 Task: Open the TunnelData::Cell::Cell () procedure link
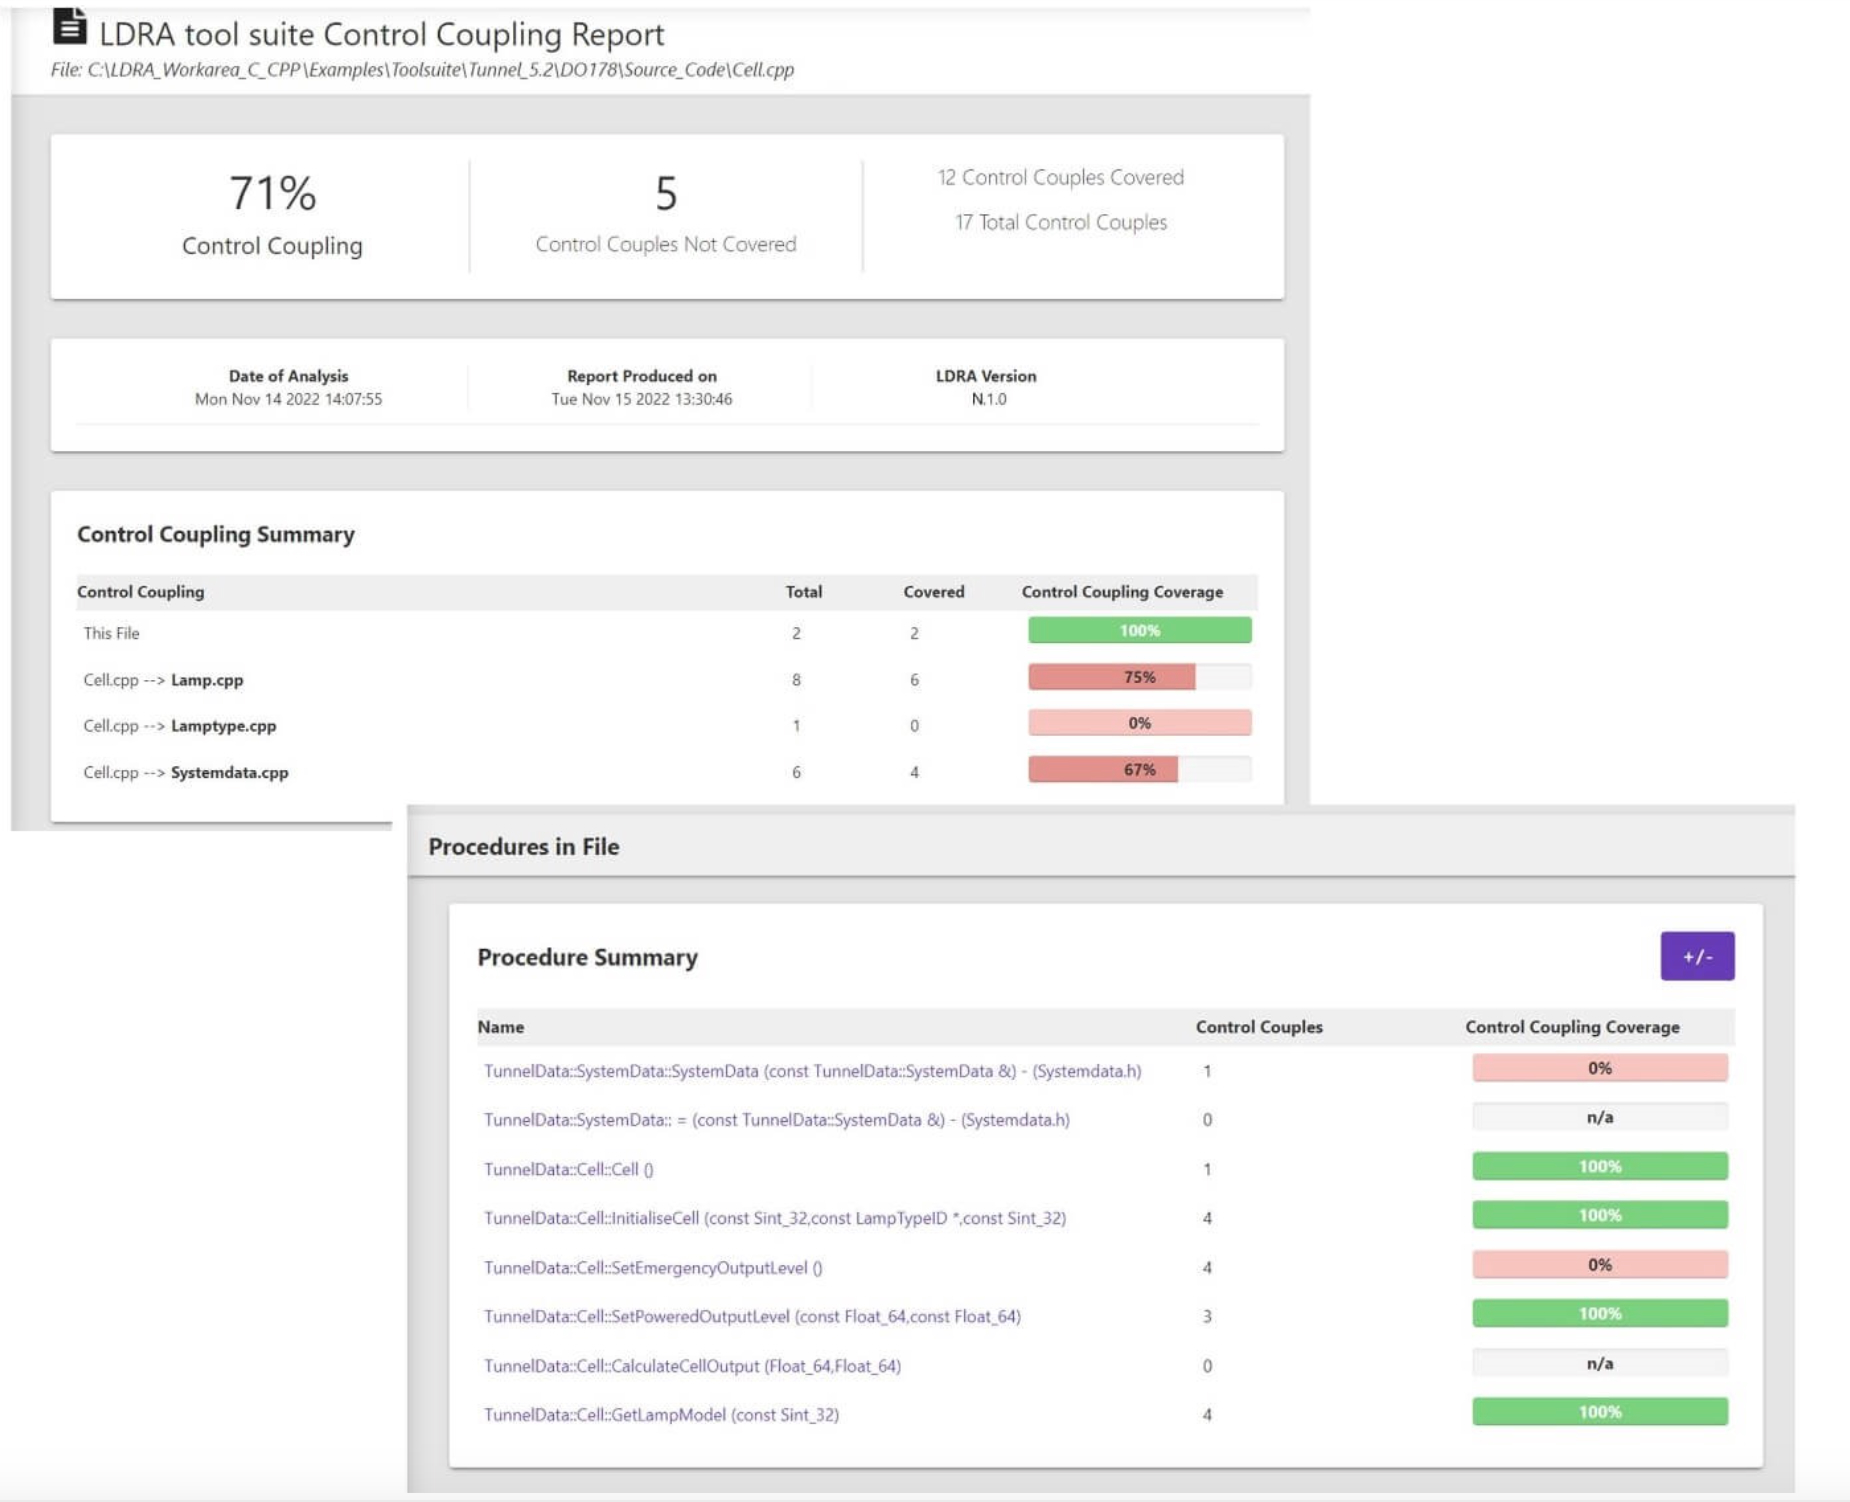point(568,1169)
